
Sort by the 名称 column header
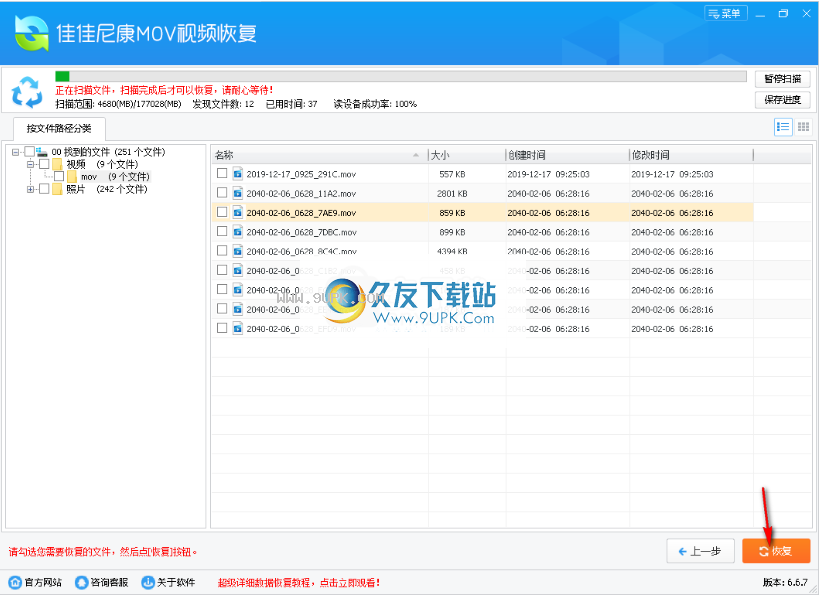click(319, 155)
